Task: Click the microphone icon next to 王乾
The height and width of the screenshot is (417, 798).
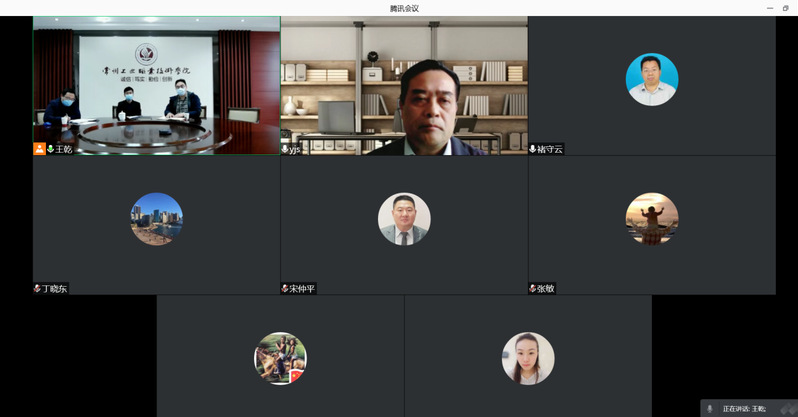Action: point(50,149)
